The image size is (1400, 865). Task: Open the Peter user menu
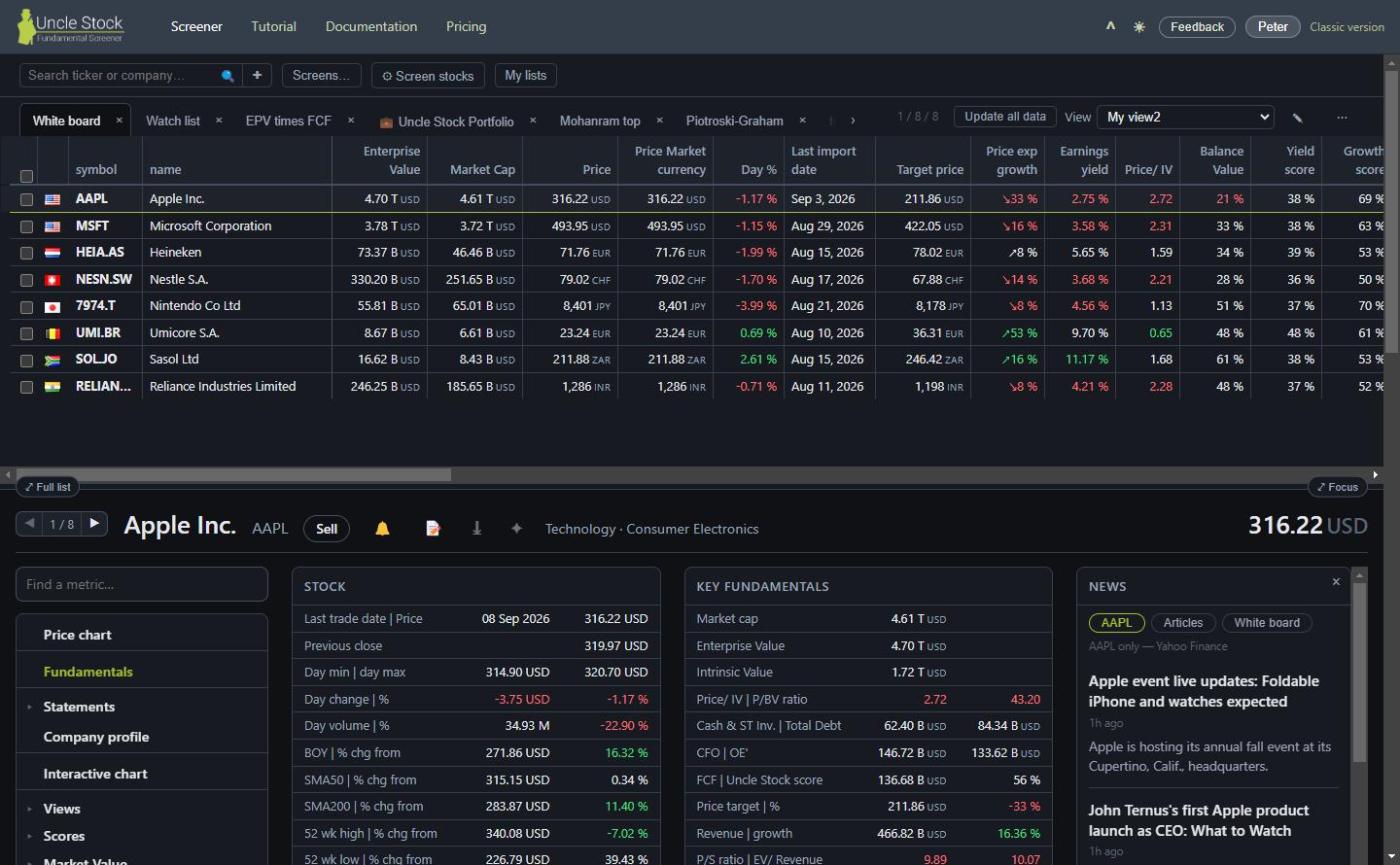1272,27
